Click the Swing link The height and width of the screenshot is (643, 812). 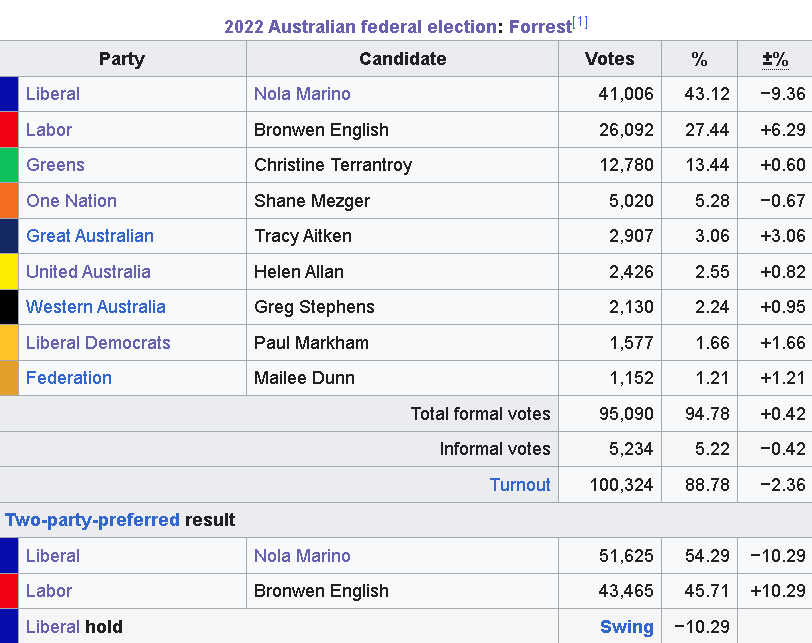coord(627,626)
